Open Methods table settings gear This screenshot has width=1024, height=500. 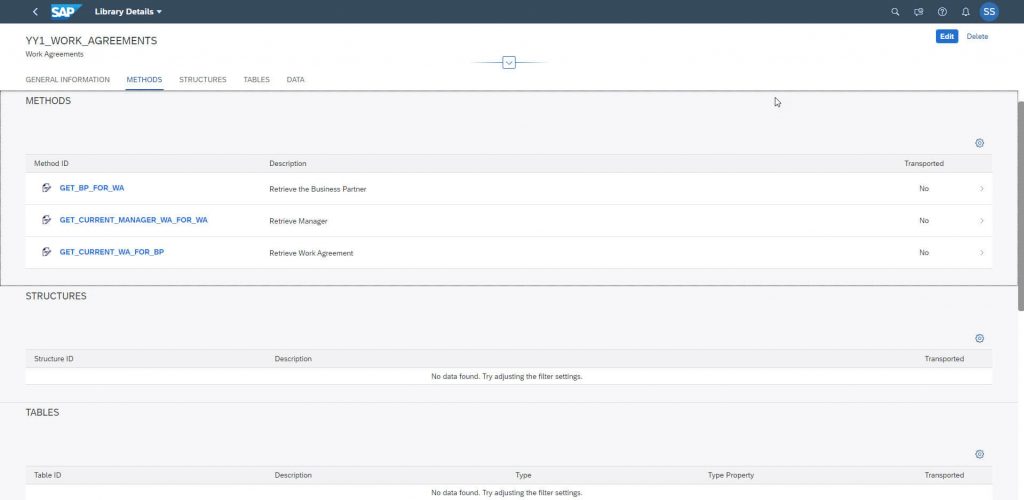click(x=979, y=143)
